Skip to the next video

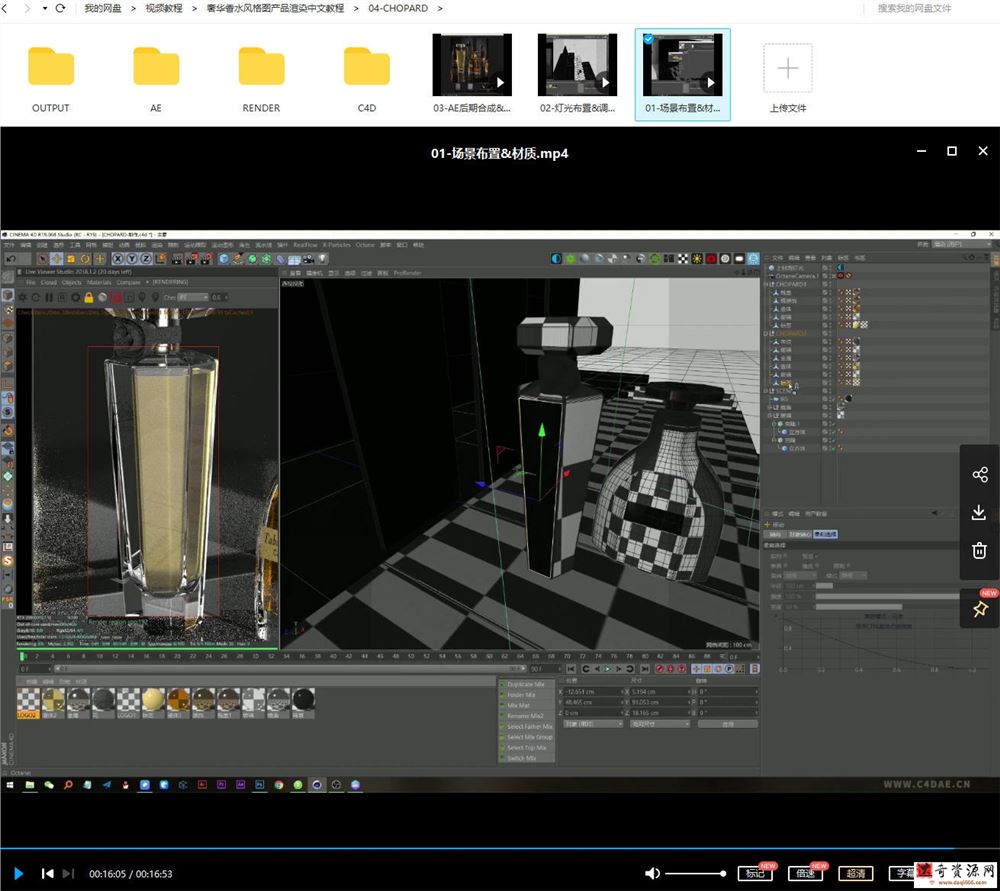click(x=68, y=873)
